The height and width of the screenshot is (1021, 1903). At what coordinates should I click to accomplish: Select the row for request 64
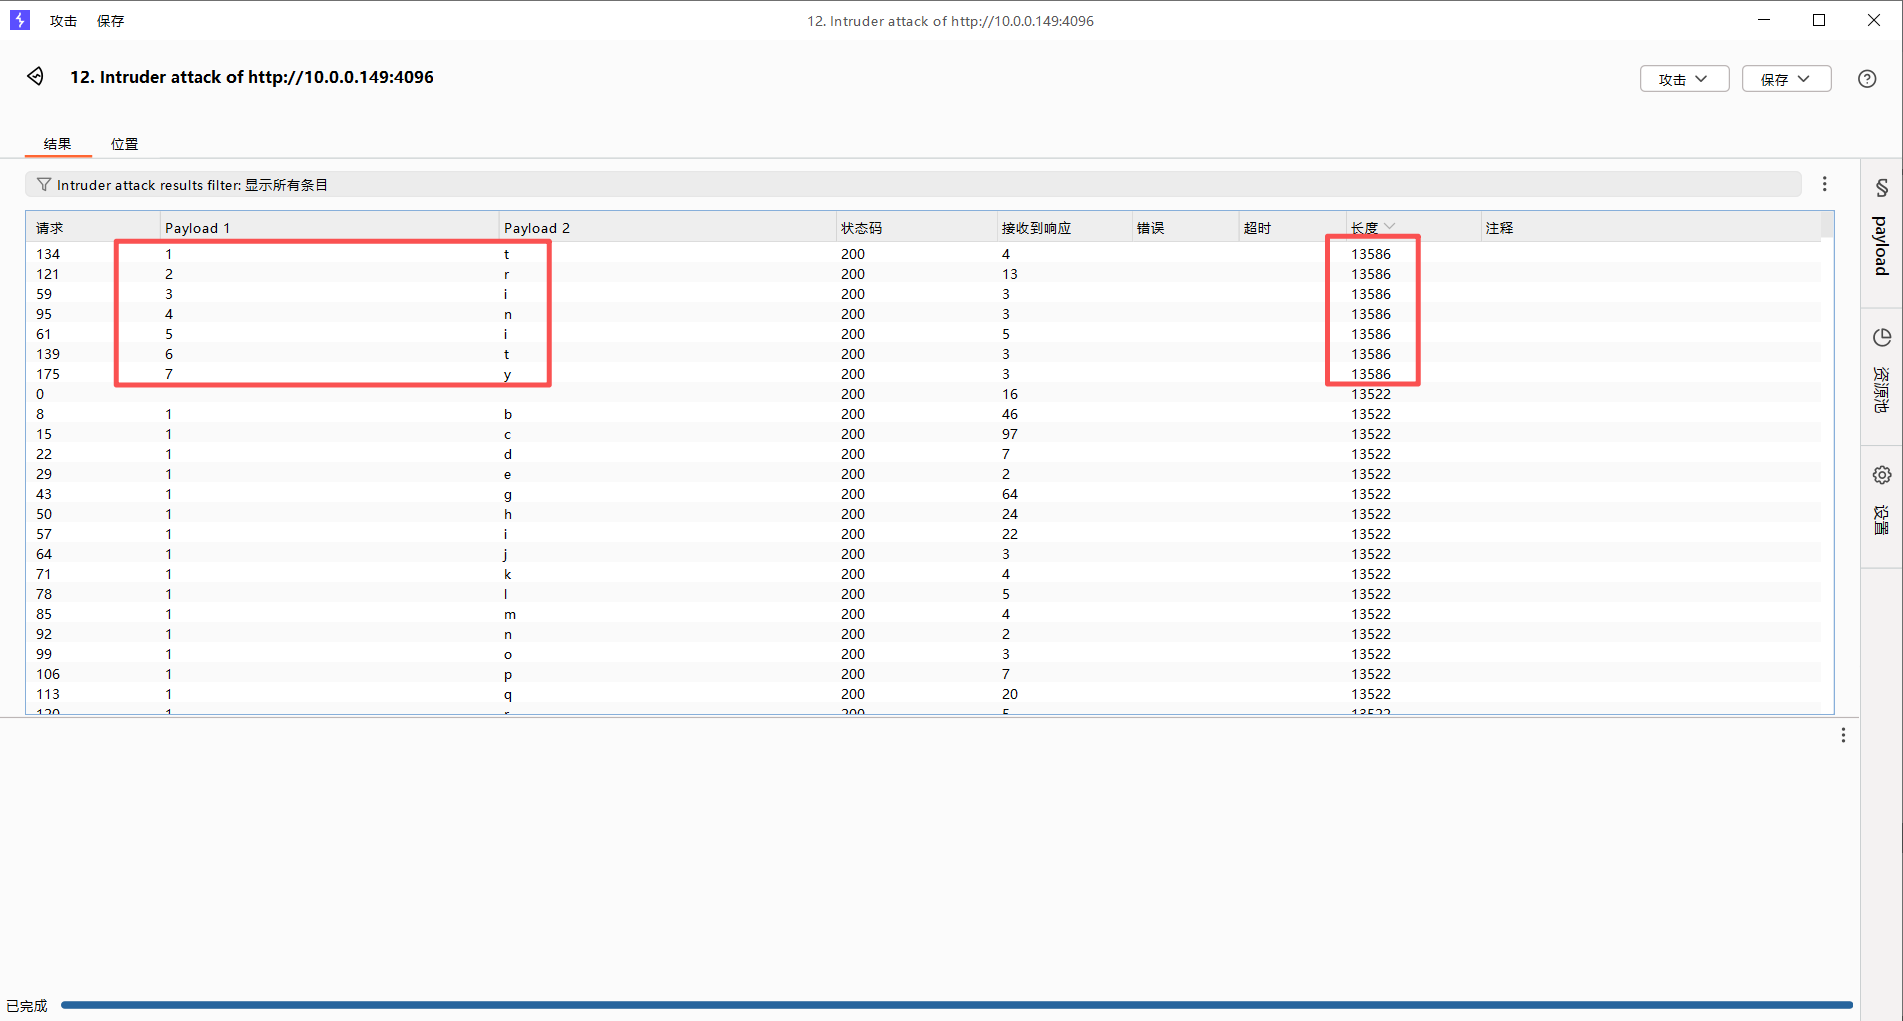tap(923, 554)
